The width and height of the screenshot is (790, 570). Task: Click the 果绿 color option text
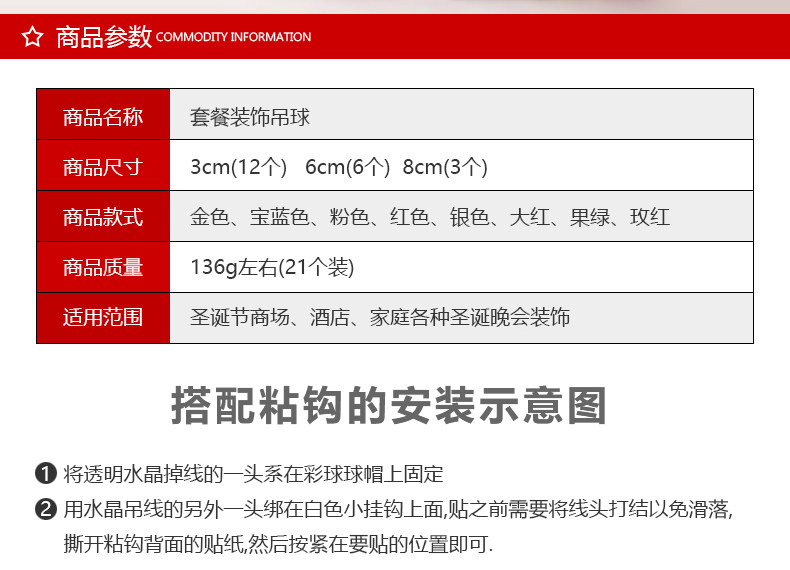click(589, 217)
